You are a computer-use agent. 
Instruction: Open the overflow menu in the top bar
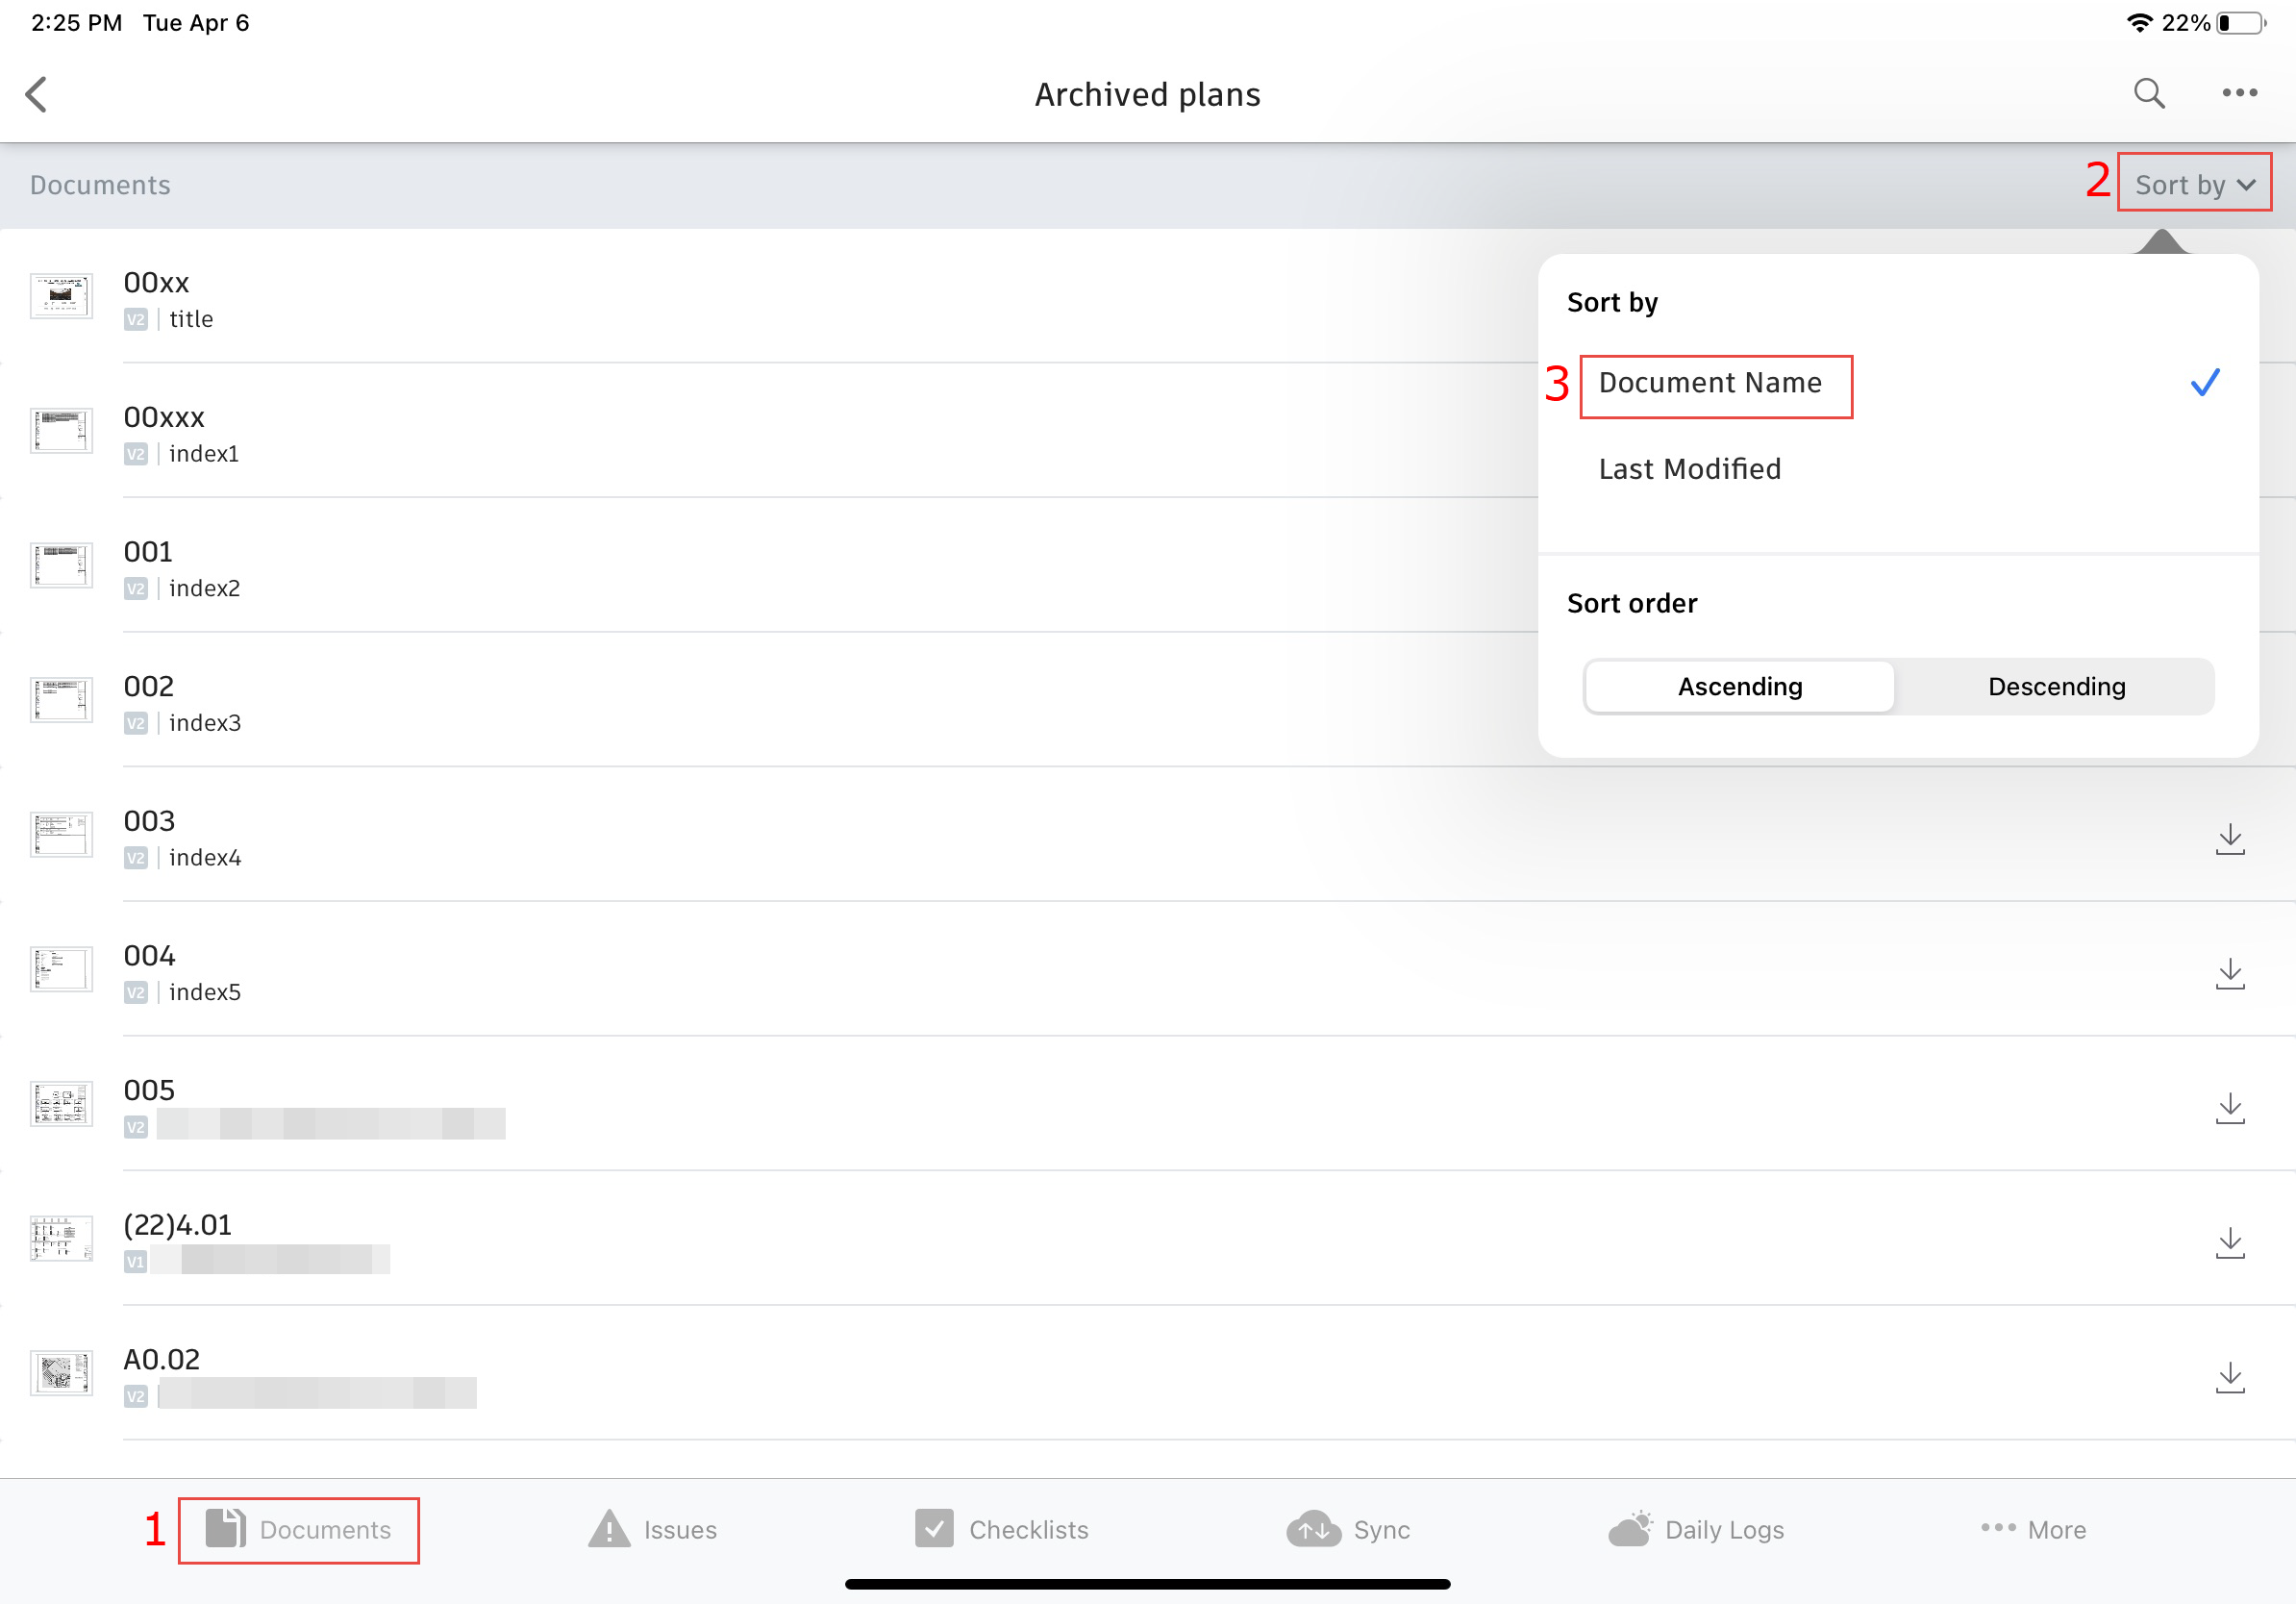coord(2238,93)
